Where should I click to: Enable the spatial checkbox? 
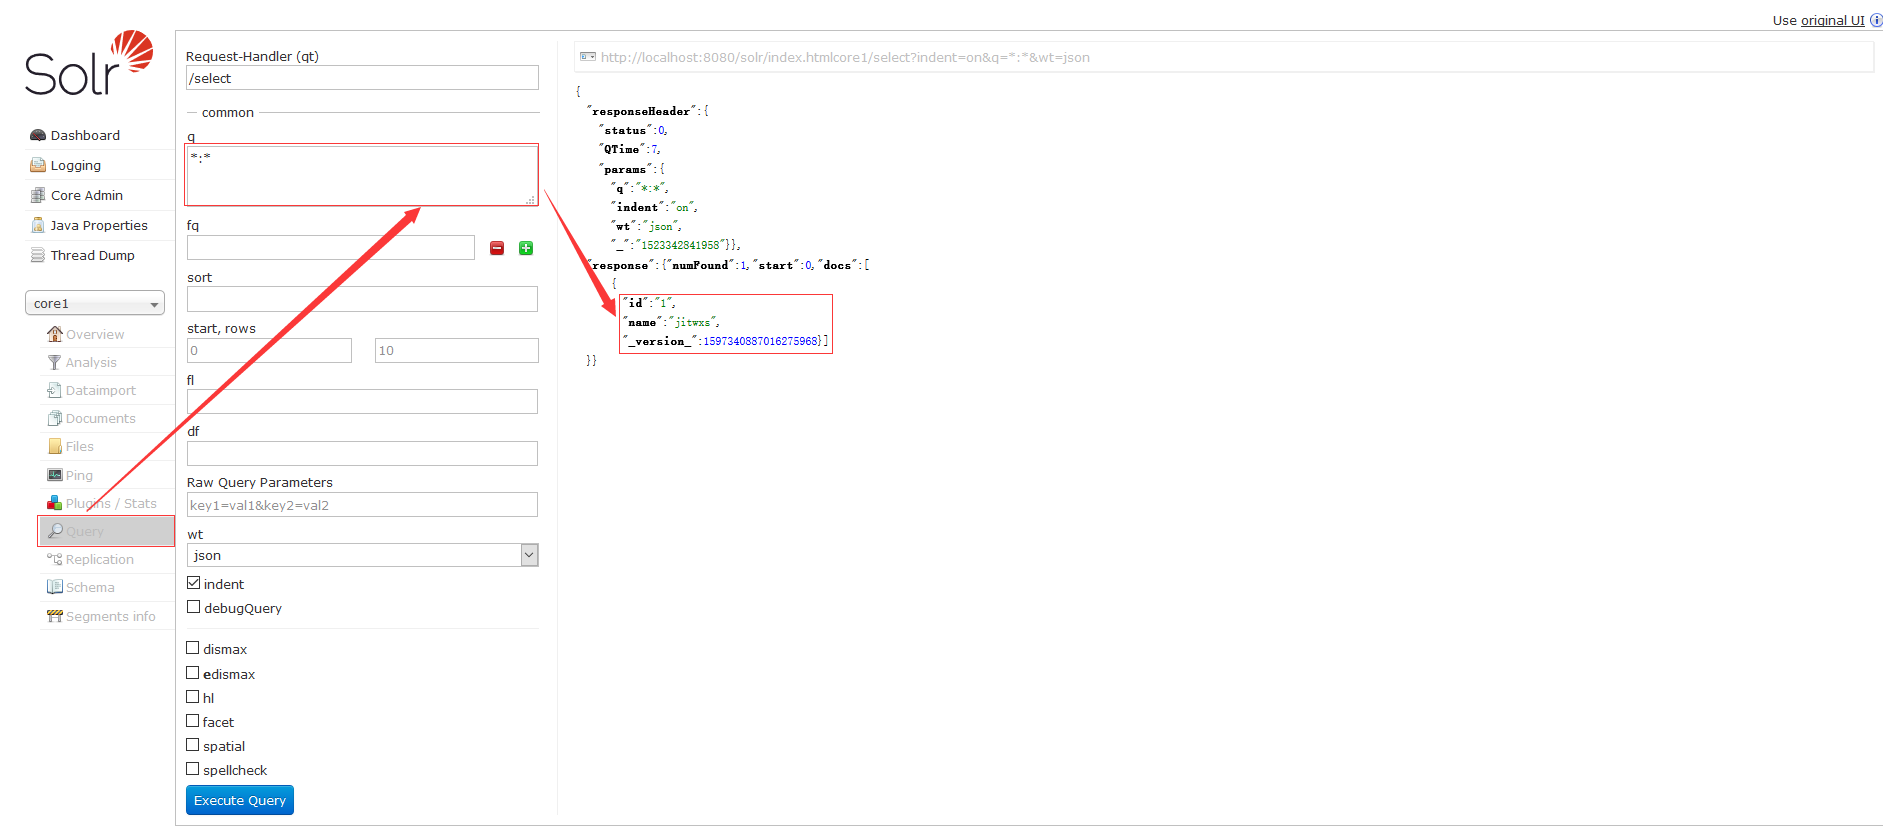193,745
